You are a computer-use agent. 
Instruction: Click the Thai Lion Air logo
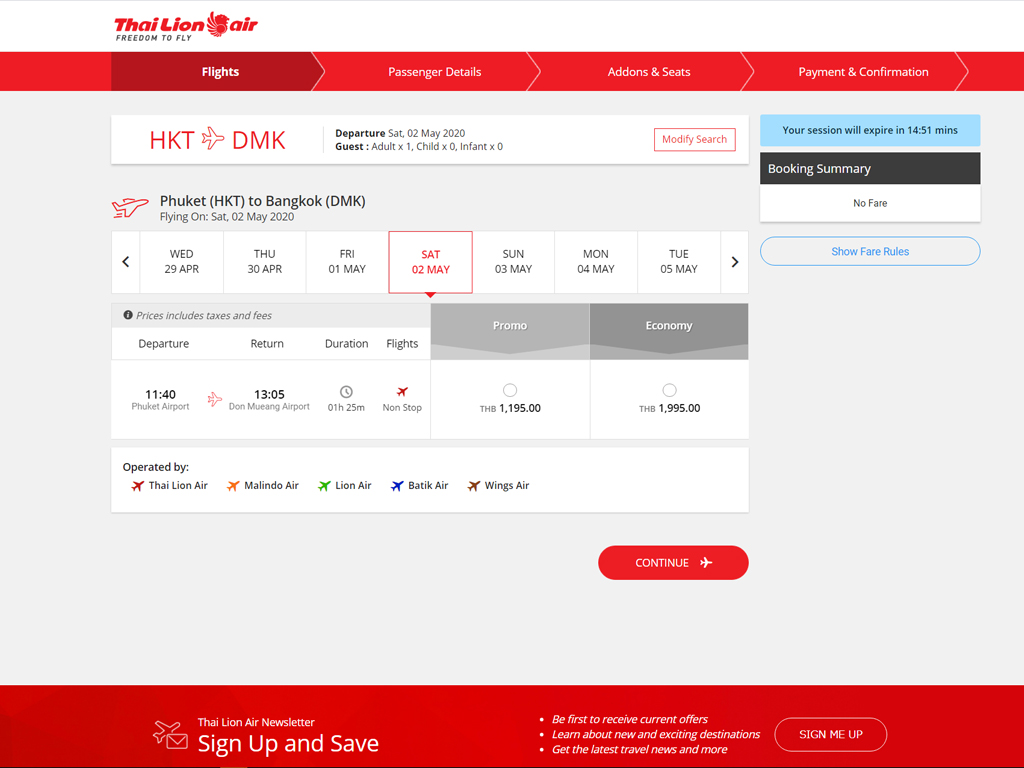click(x=185, y=27)
